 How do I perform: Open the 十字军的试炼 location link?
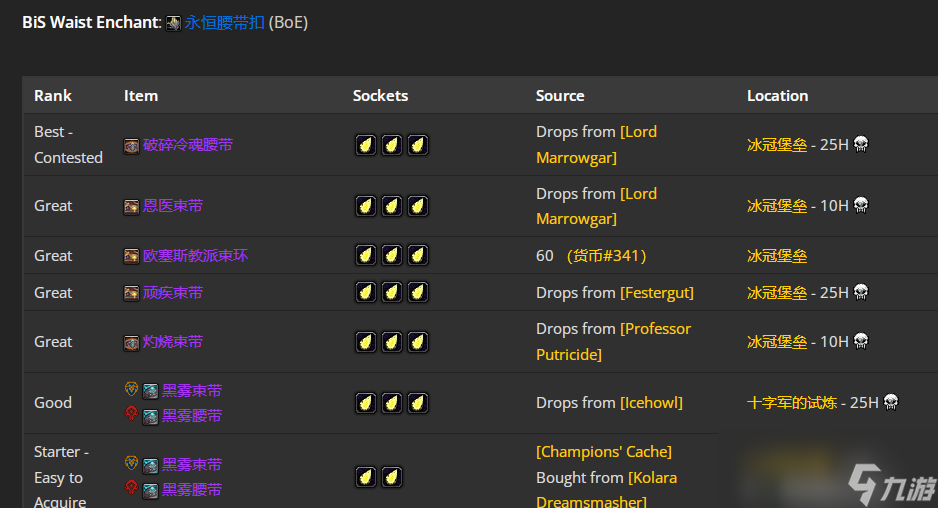tap(792, 403)
